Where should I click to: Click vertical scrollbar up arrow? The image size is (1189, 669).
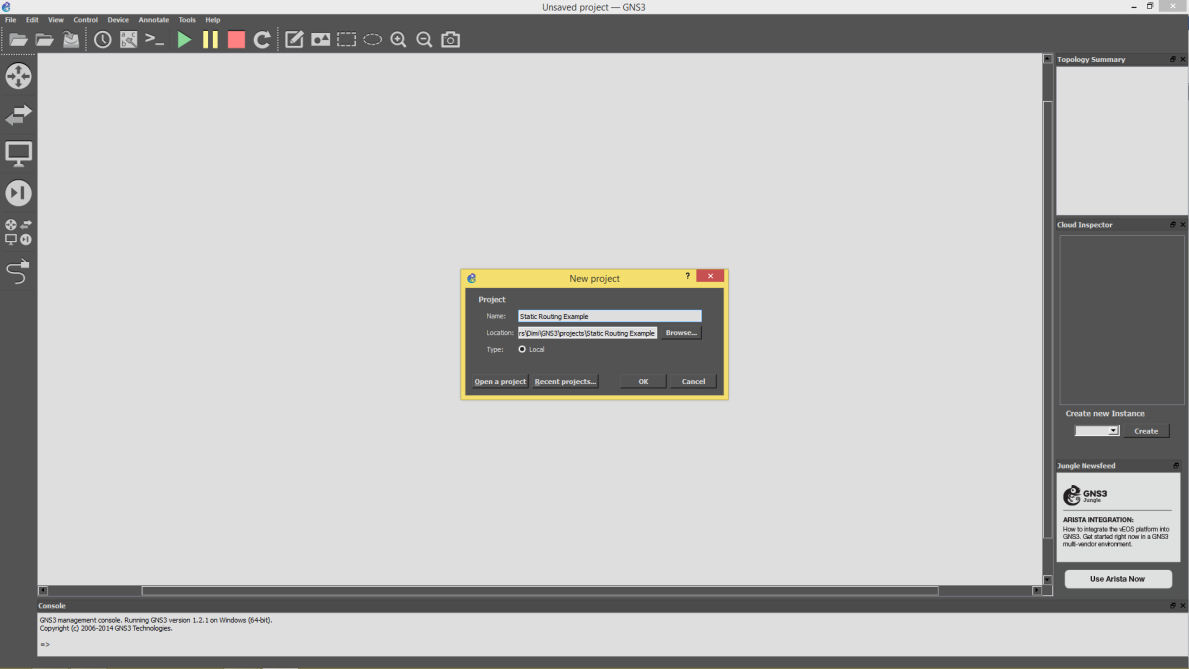click(x=1048, y=58)
